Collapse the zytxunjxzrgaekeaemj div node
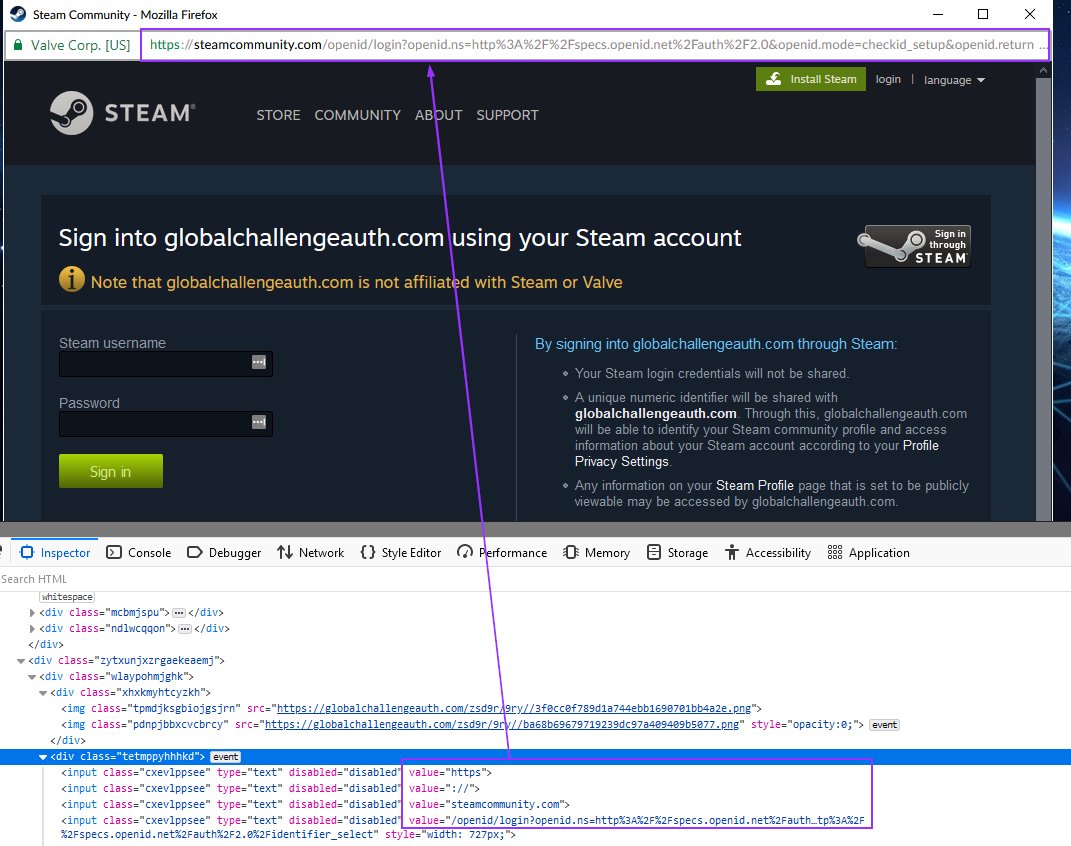1071x846 pixels. [21, 660]
